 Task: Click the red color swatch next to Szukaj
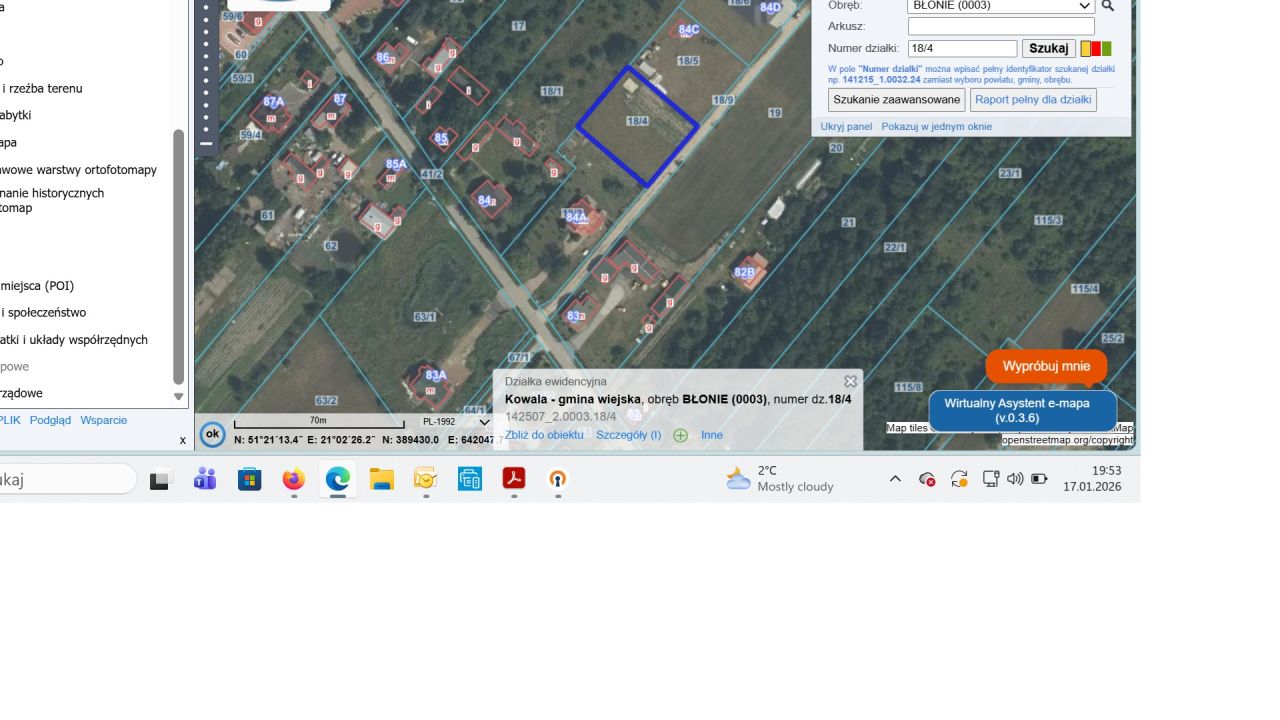[x=1096, y=49]
